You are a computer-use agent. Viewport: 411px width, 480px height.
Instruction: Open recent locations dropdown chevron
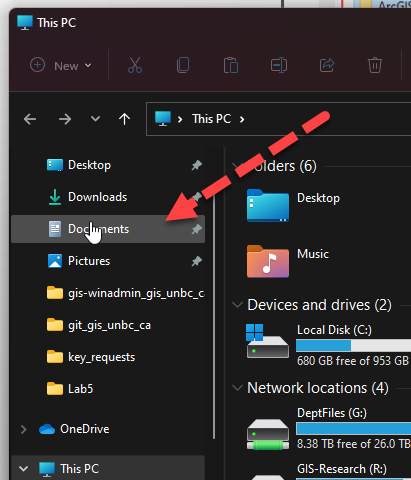coord(95,119)
